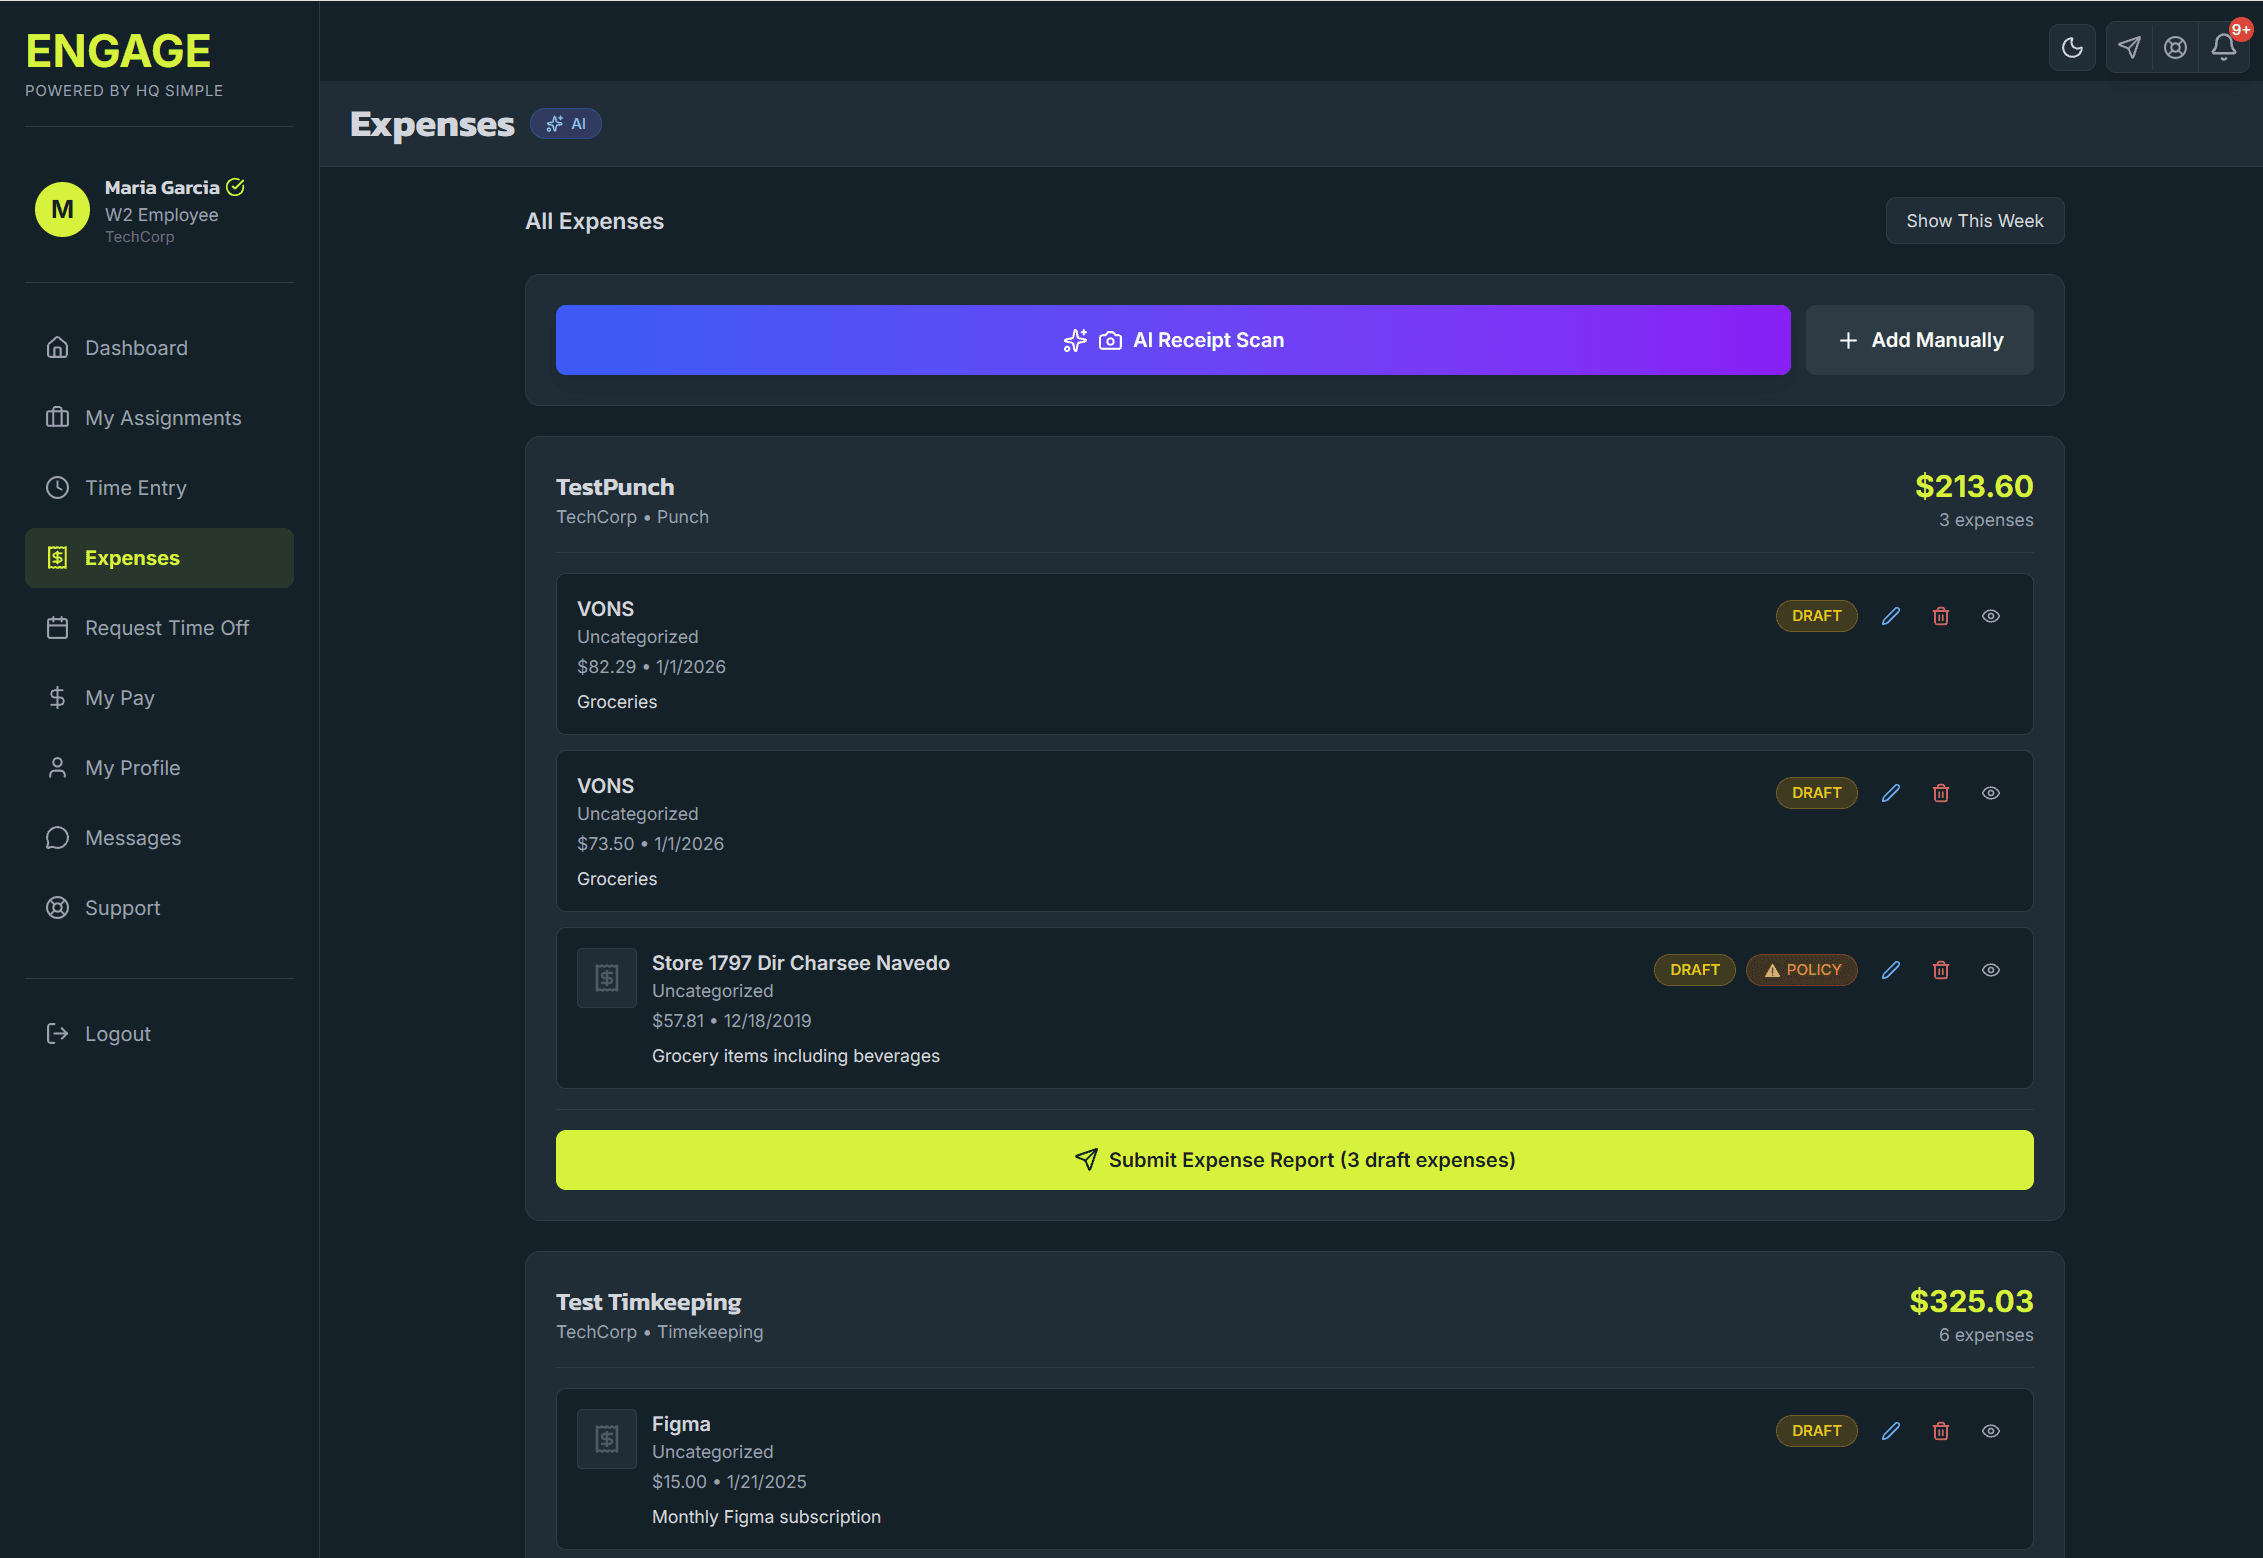The image size is (2263, 1558).
Task: Open the lifebuoy support icon in top bar
Action: pyautogui.click(x=2175, y=47)
